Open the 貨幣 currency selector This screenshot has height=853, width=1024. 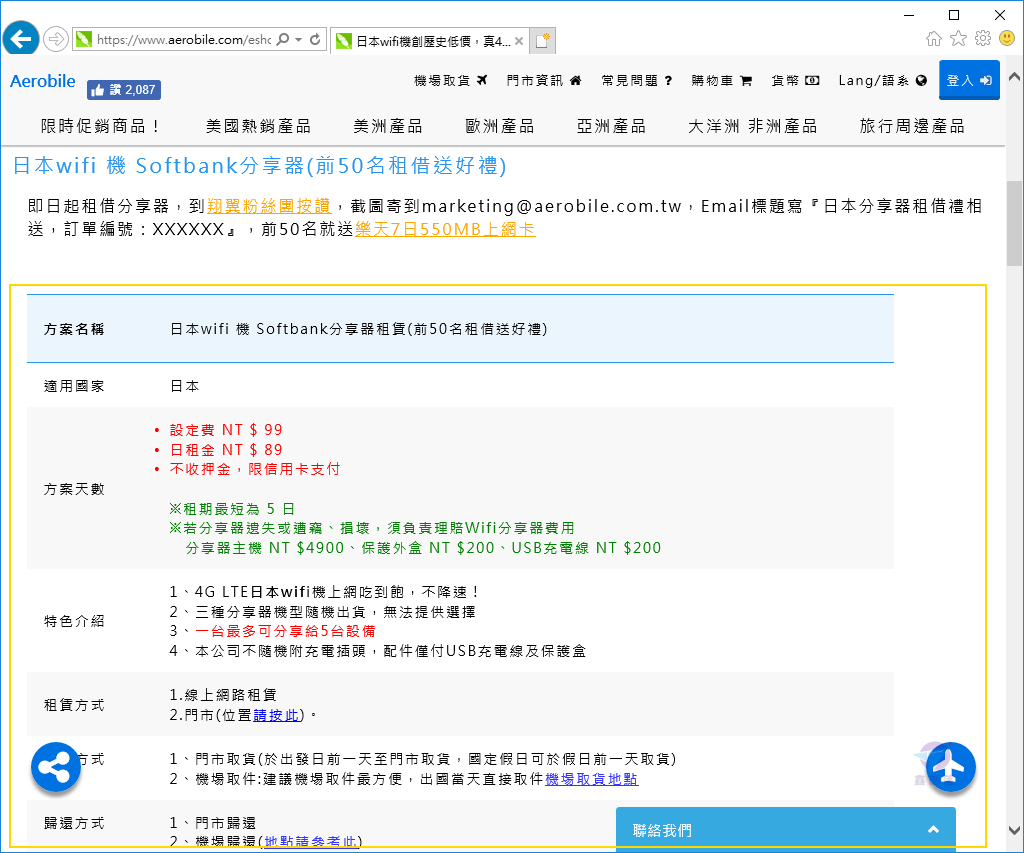(x=795, y=80)
